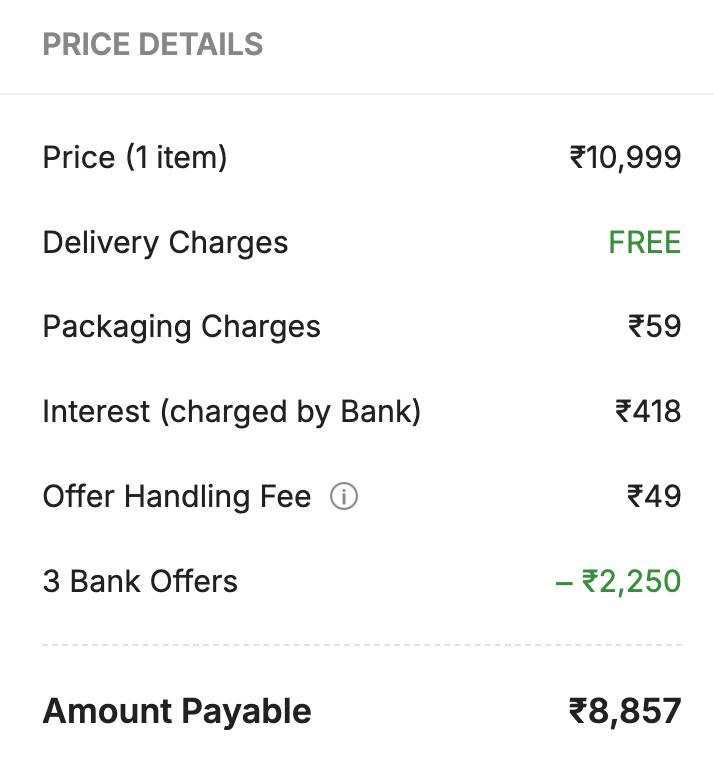Select the bold Amount Payable label
Image resolution: width=714 pixels, height=770 pixels.
coord(177,712)
